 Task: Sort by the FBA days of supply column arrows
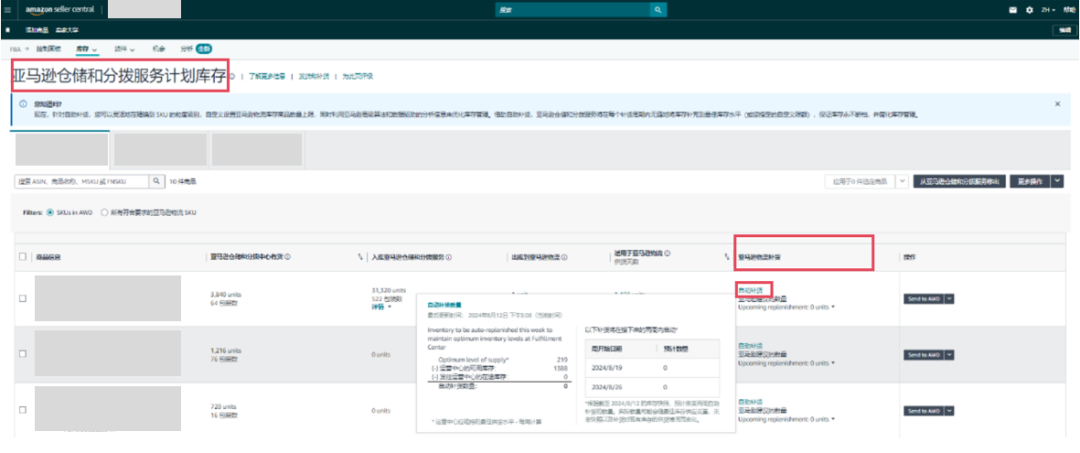[726, 257]
